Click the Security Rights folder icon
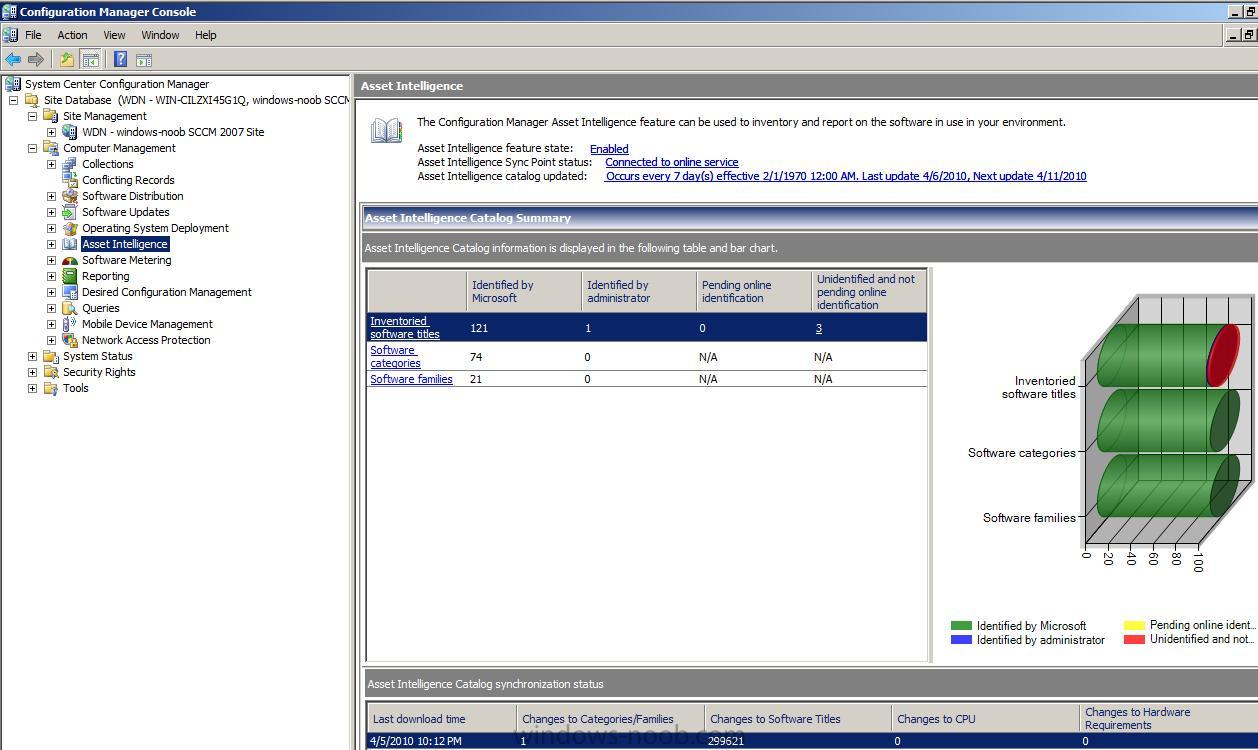Viewport: 1258px width, 750px height. pos(51,372)
